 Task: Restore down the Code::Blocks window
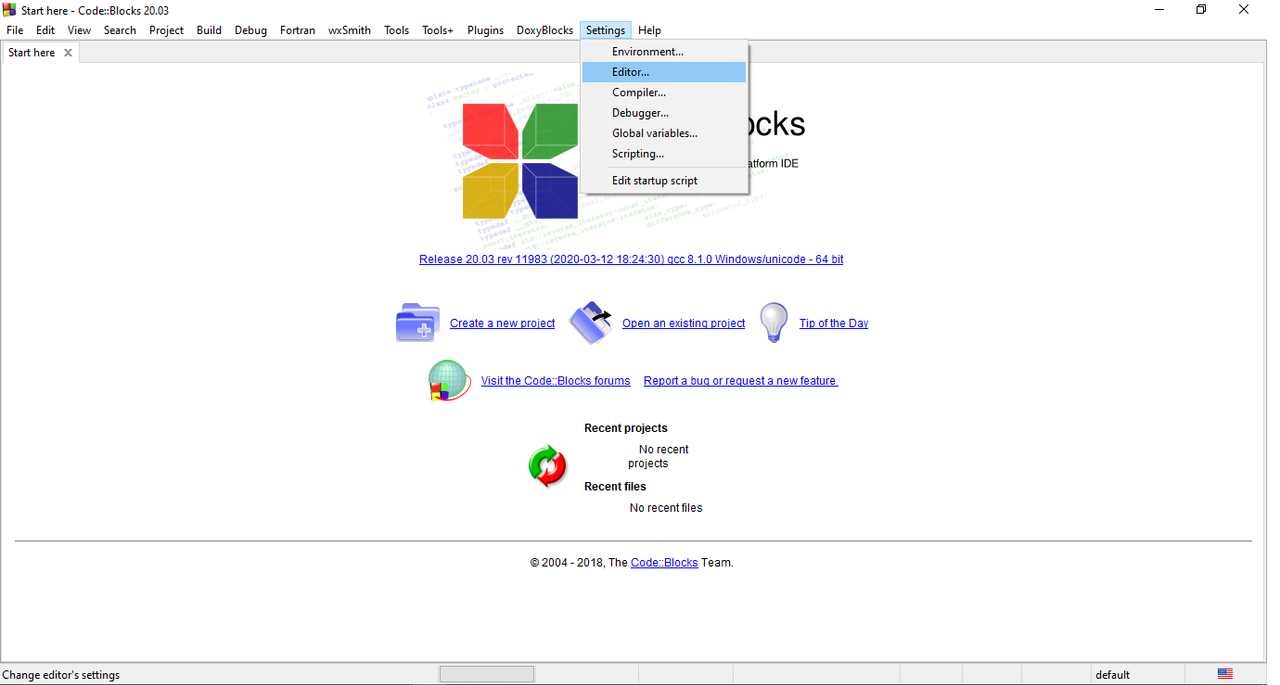click(x=1201, y=10)
